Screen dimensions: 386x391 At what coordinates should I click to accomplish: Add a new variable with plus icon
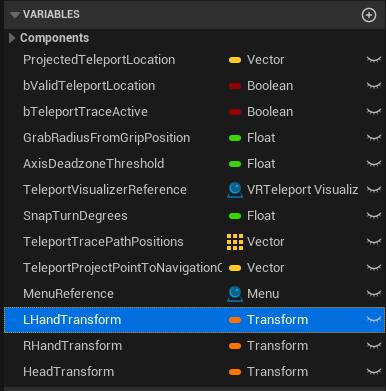369,15
